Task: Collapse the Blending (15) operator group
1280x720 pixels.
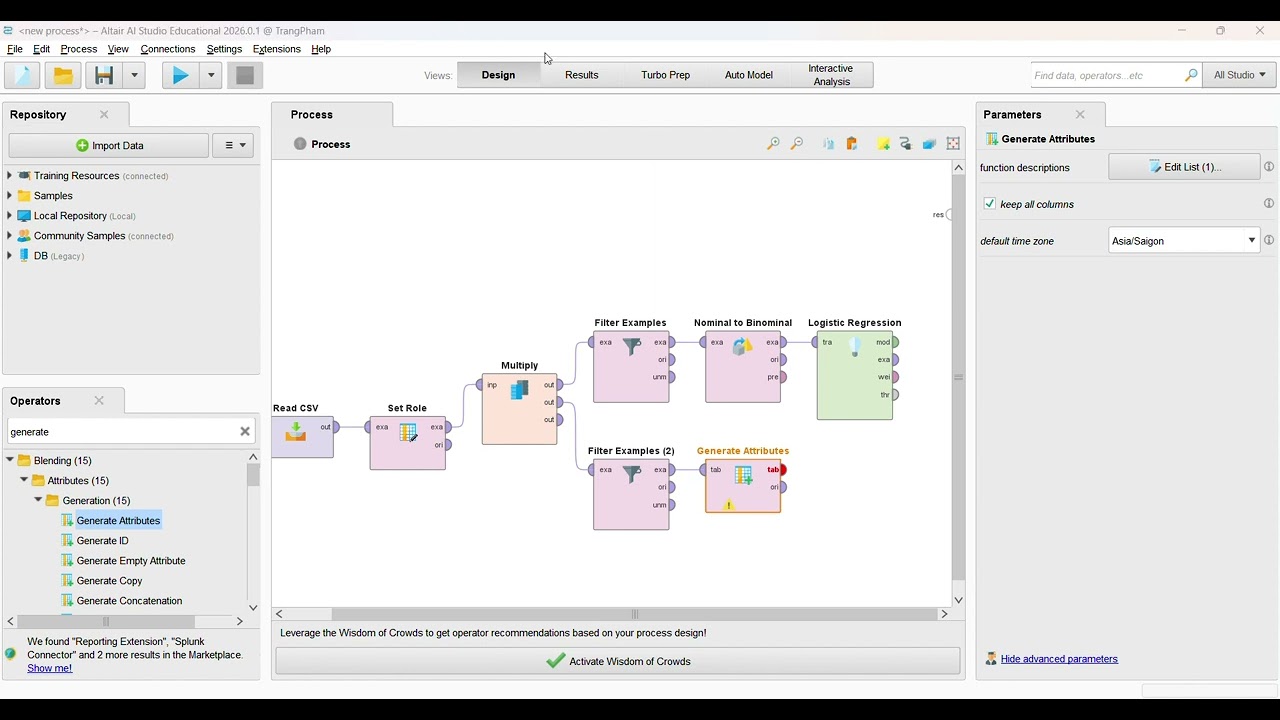Action: coord(10,461)
